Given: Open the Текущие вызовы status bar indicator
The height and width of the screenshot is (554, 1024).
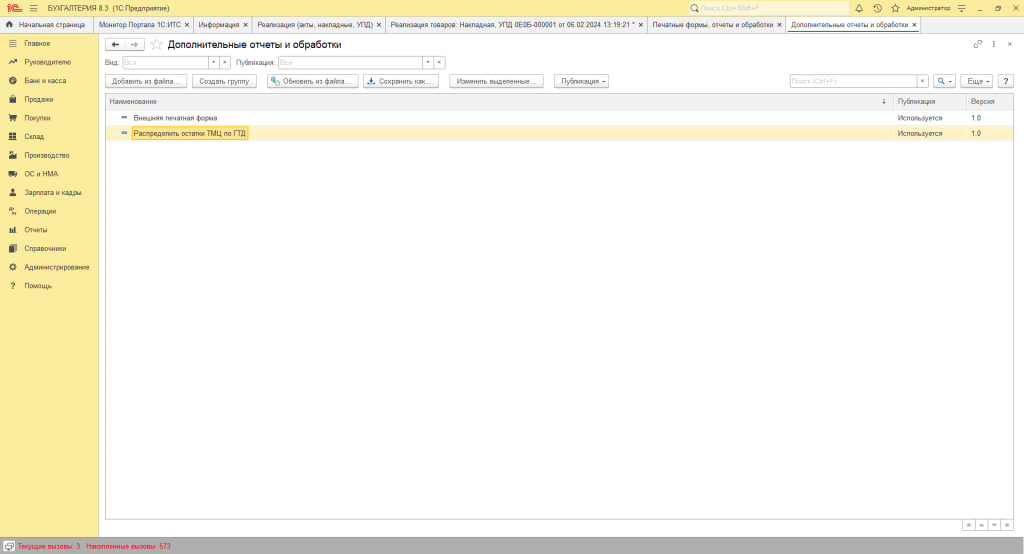Looking at the screenshot, I should point(49,546).
